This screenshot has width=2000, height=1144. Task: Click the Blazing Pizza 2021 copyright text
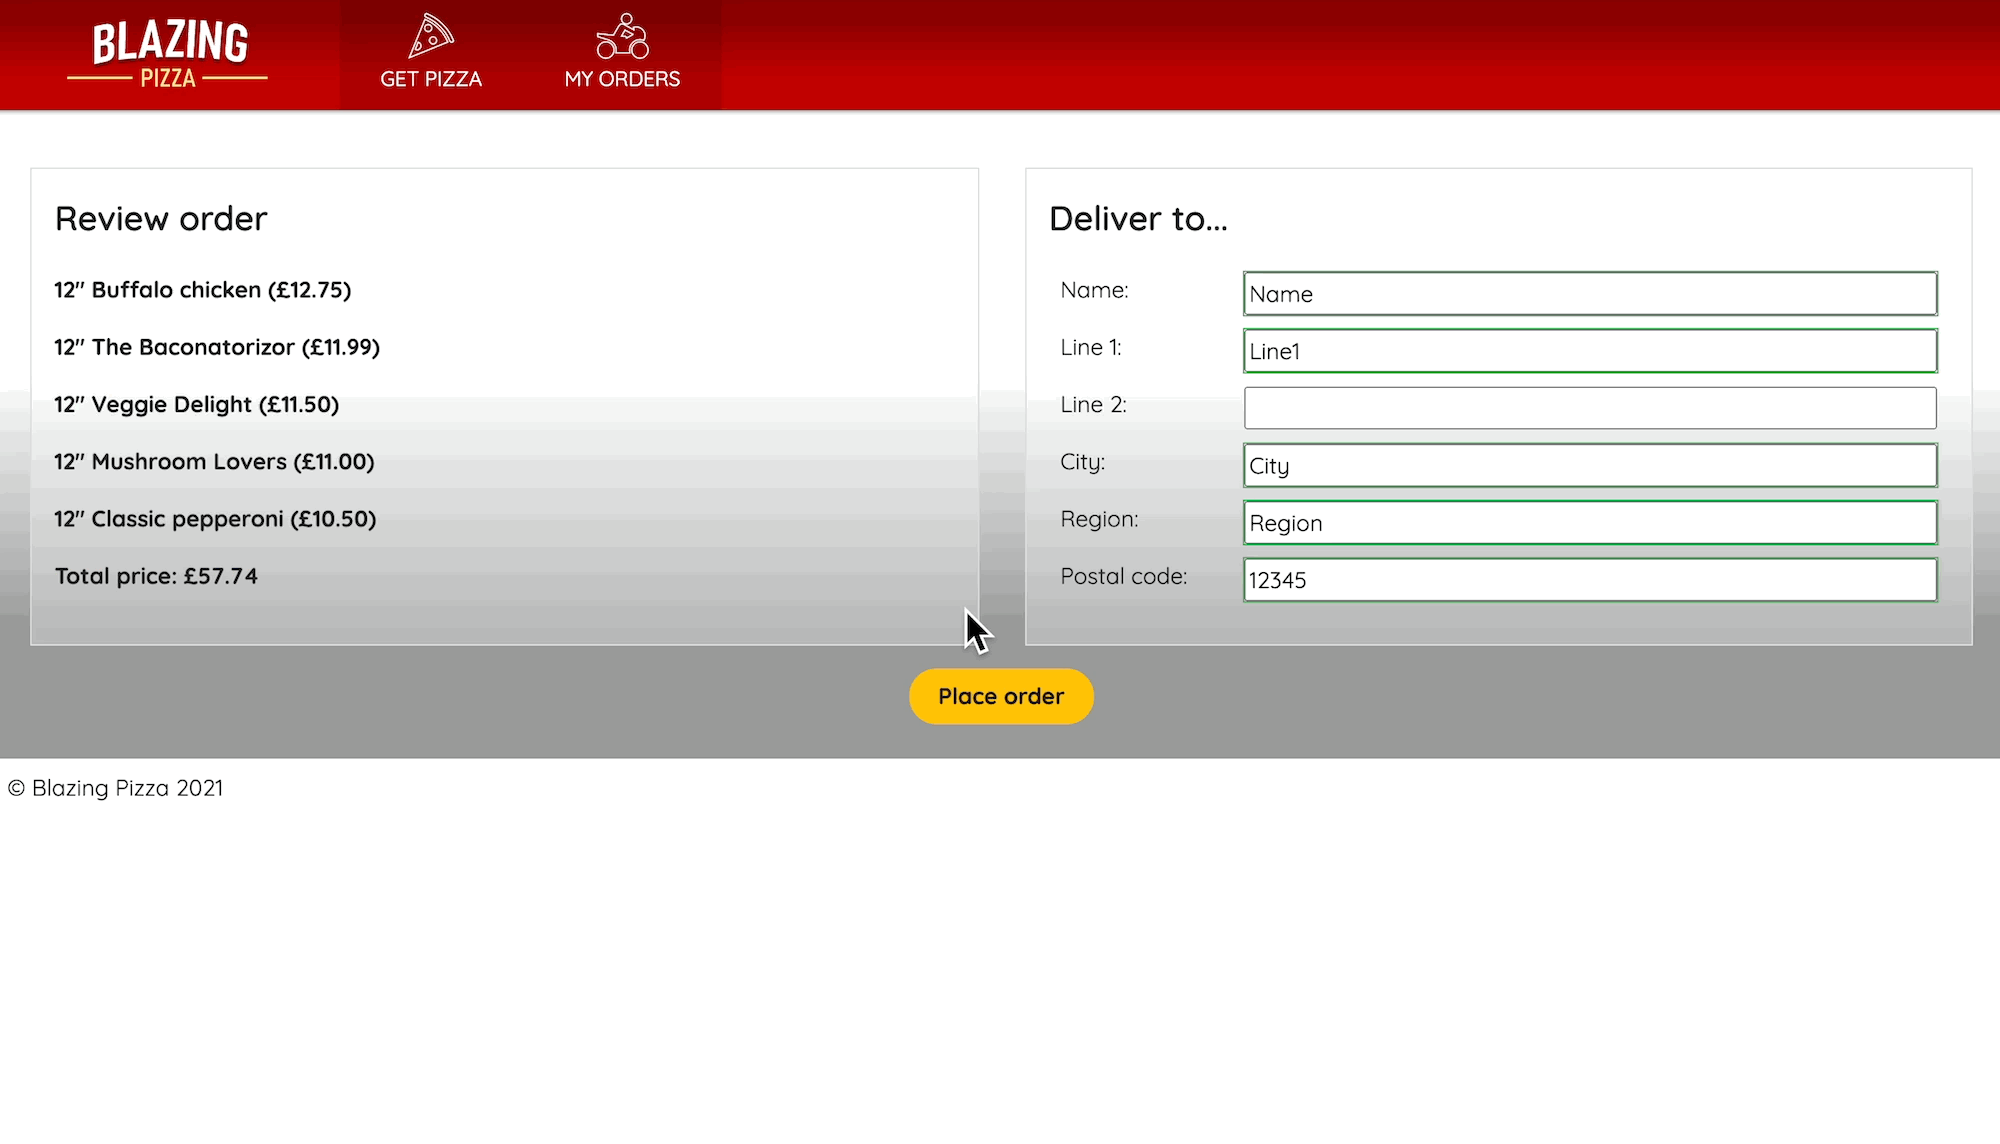[x=115, y=788]
